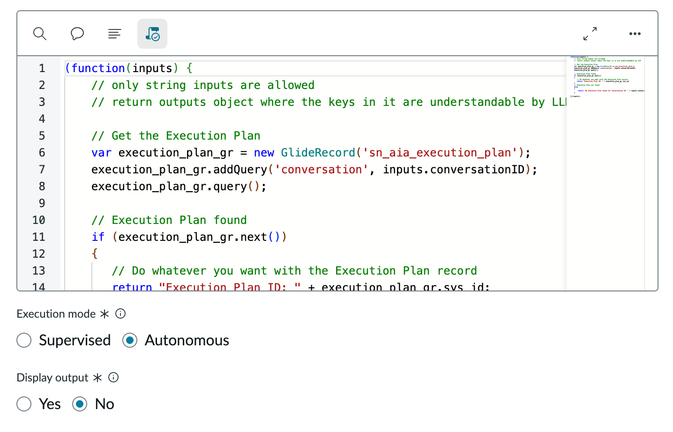Select the Autonomous execution mode
Screen dimensions: 673x432
click(x=130, y=340)
